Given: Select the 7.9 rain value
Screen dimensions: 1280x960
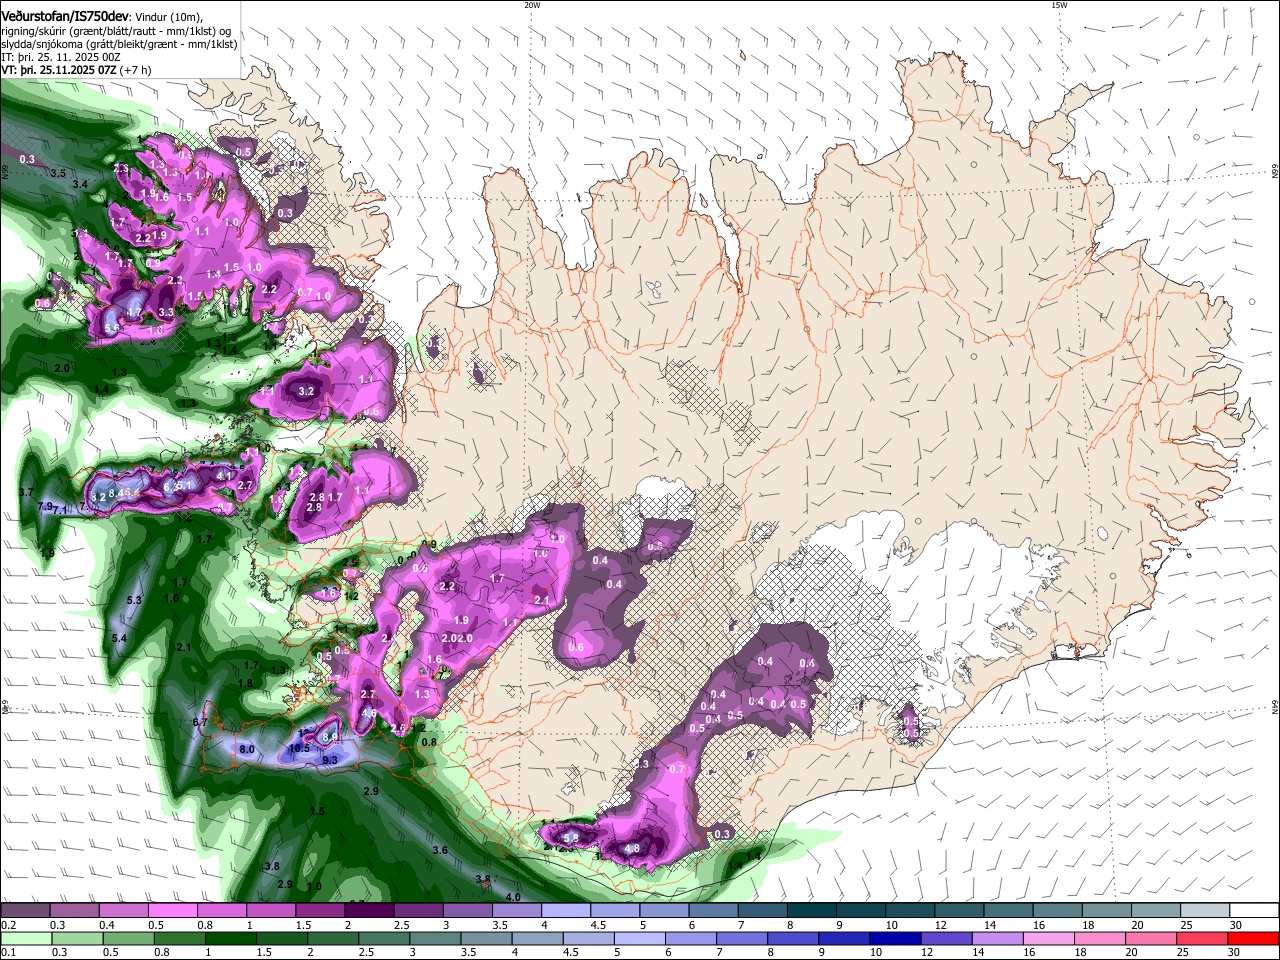Looking at the screenshot, I should click(x=45, y=507).
